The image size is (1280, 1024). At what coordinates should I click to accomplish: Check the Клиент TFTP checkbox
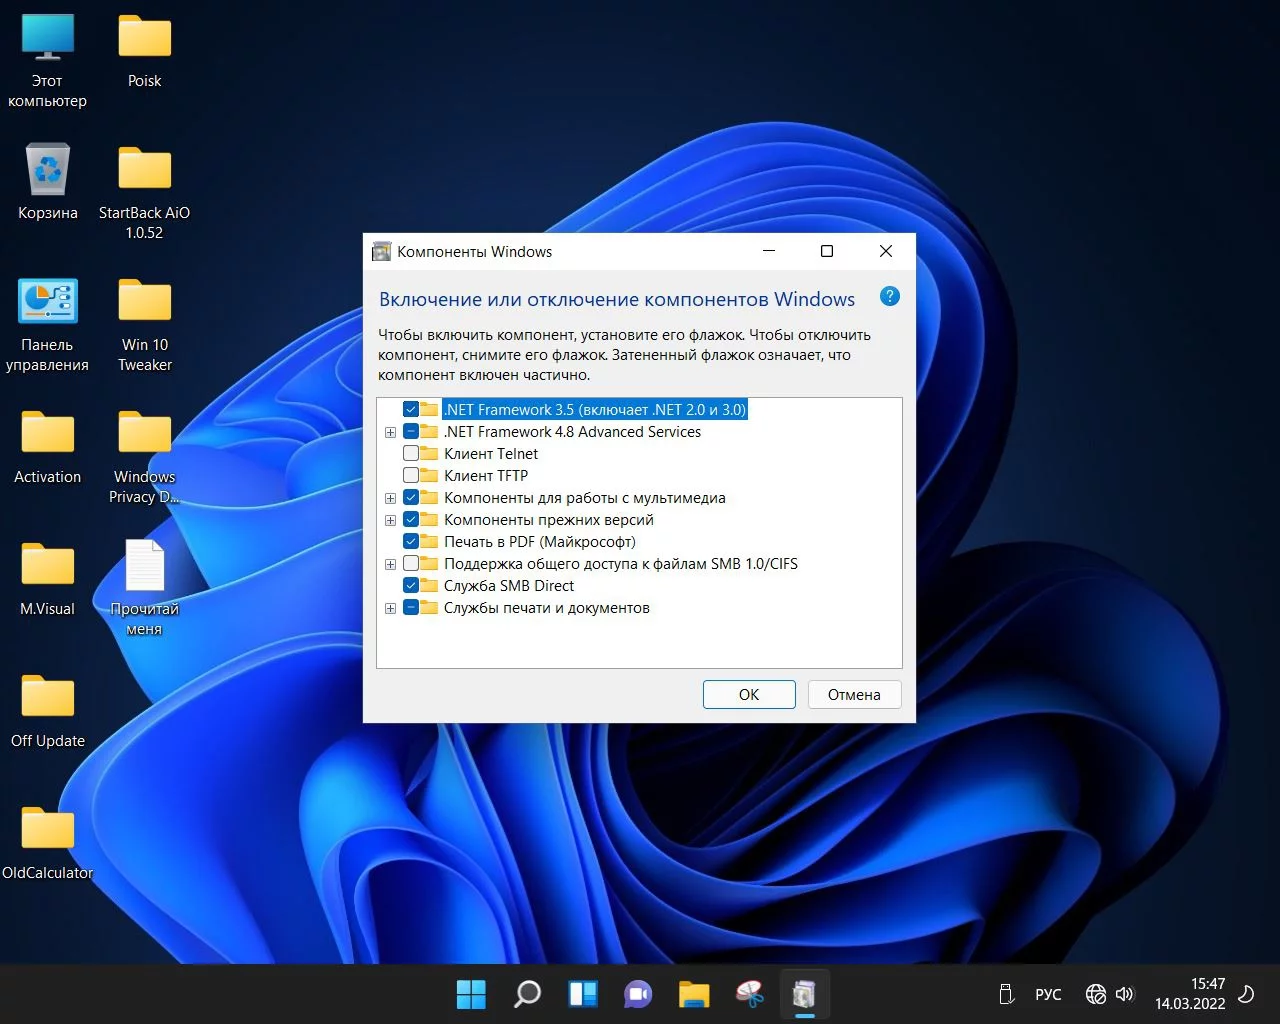[x=411, y=476]
